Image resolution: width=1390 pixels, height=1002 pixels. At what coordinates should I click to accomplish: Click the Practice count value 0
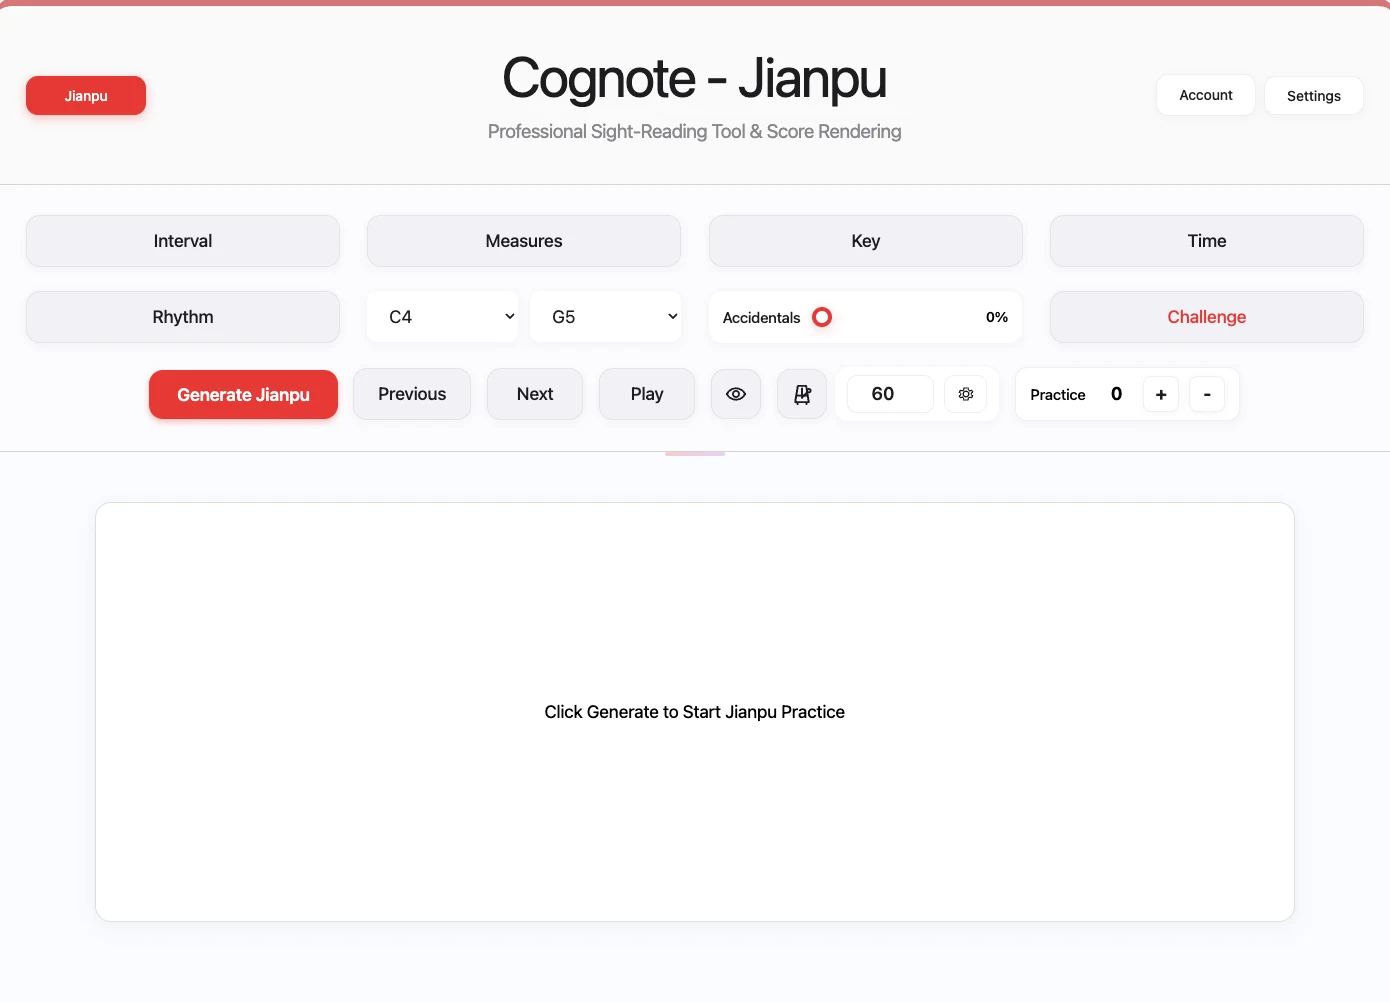pos(1116,394)
